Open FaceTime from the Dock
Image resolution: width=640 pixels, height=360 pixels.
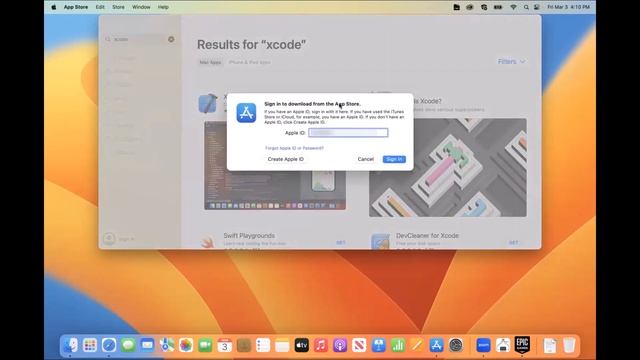point(205,345)
